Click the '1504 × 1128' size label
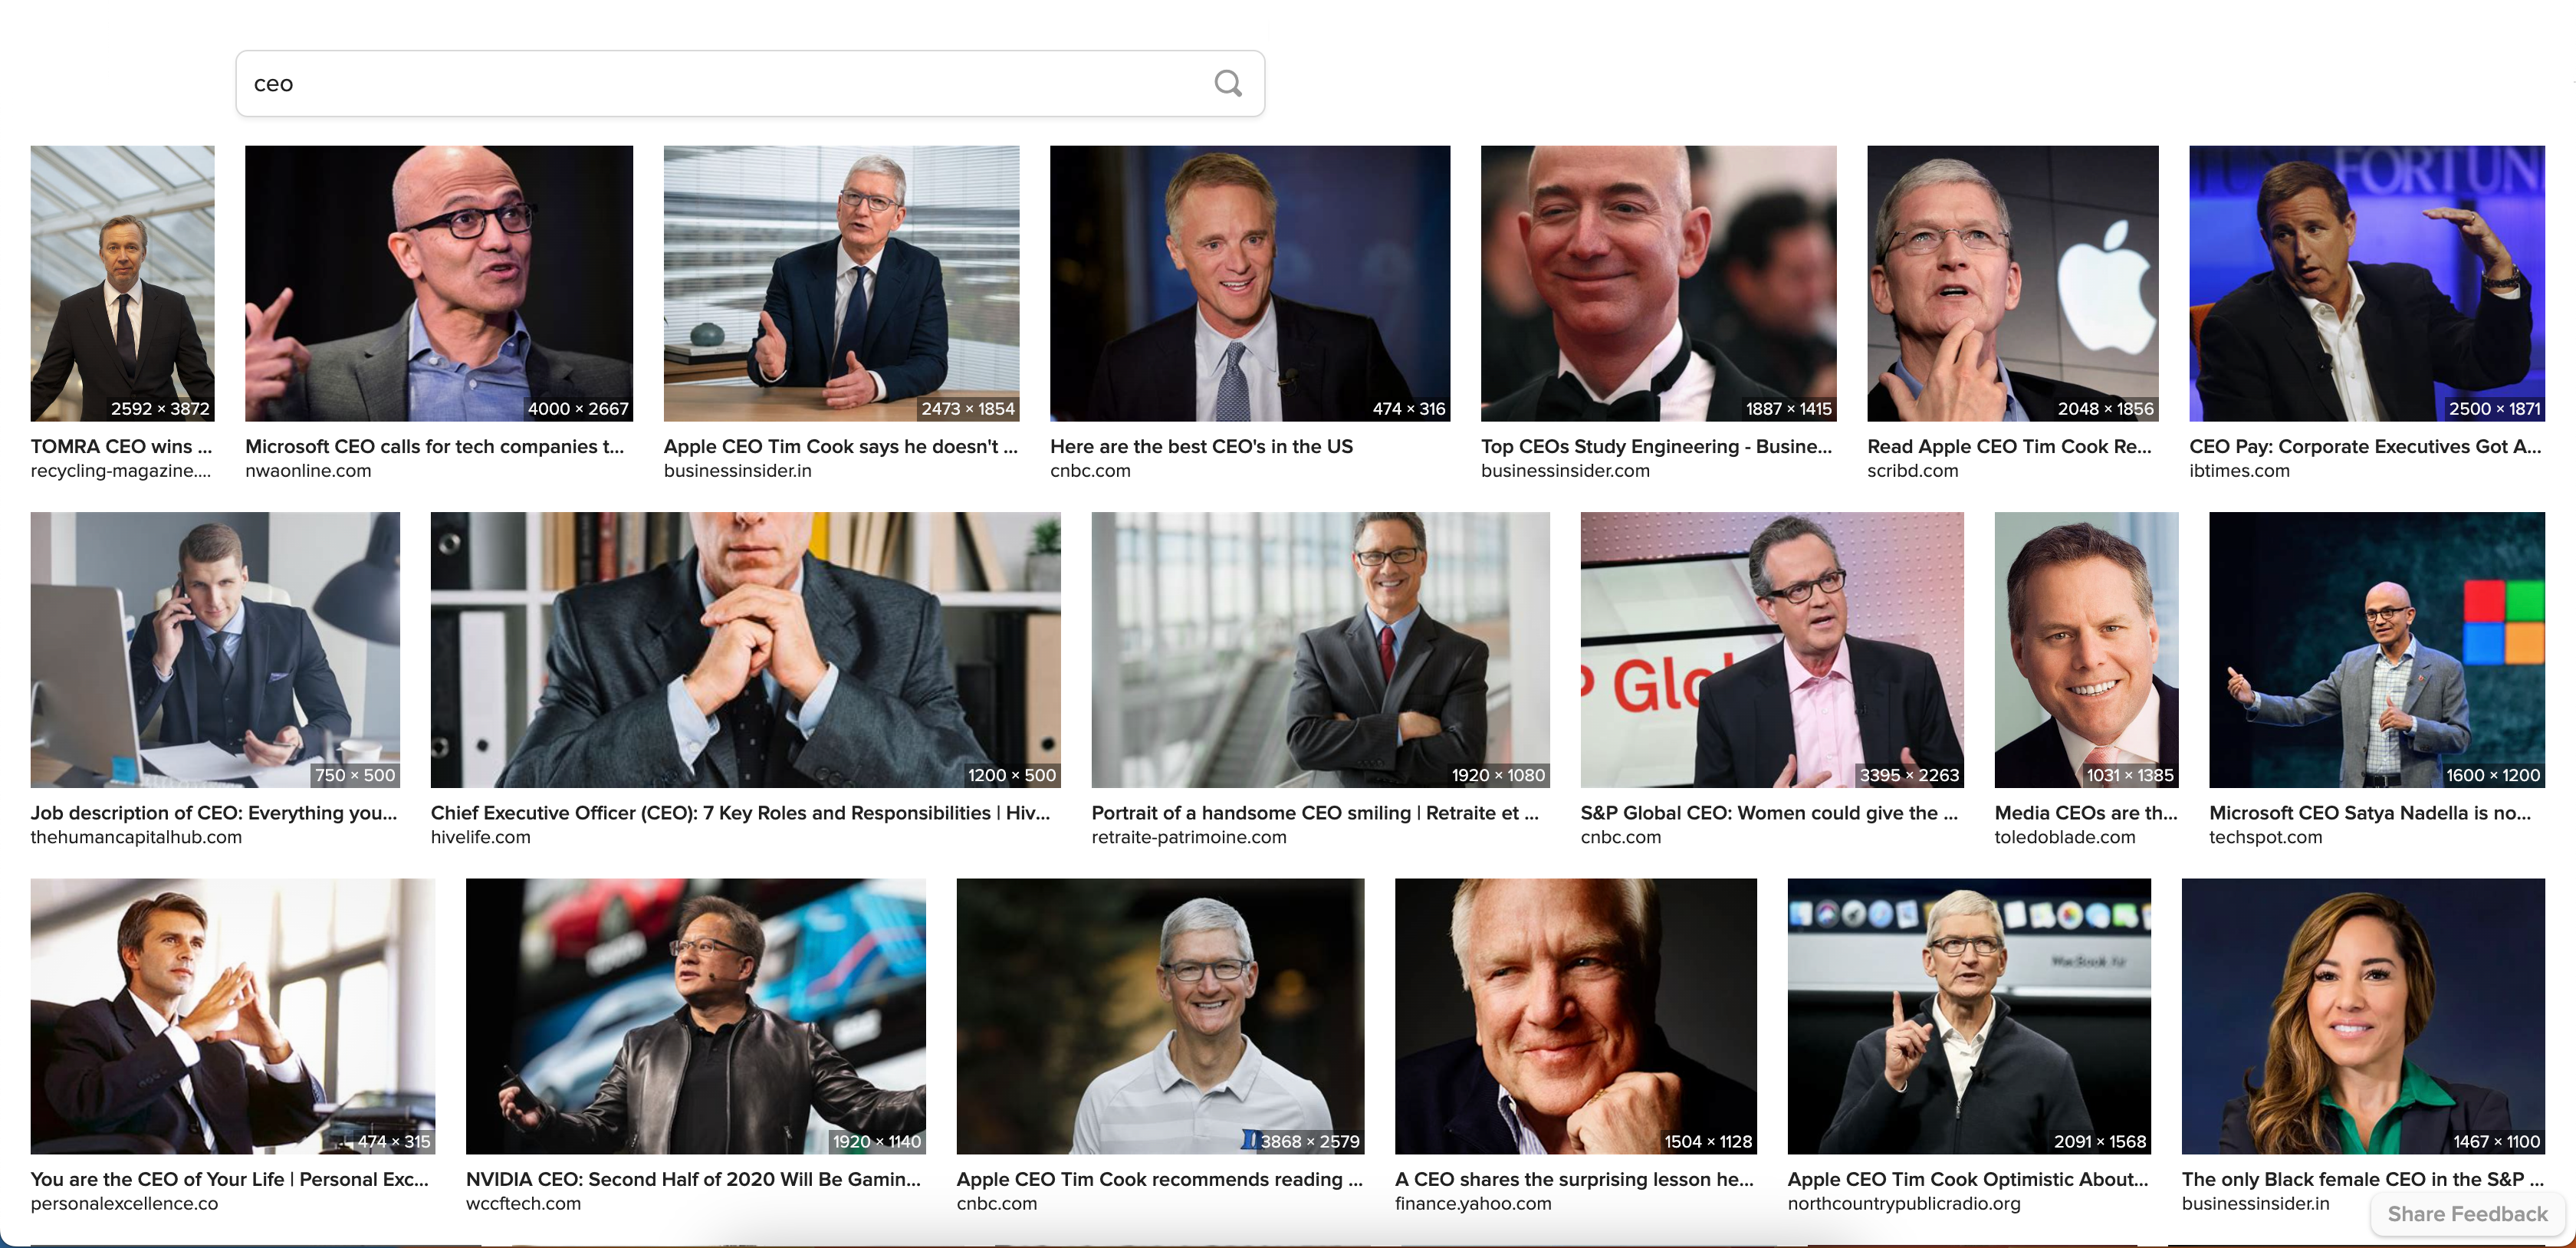The width and height of the screenshot is (2576, 1248). (1707, 1141)
